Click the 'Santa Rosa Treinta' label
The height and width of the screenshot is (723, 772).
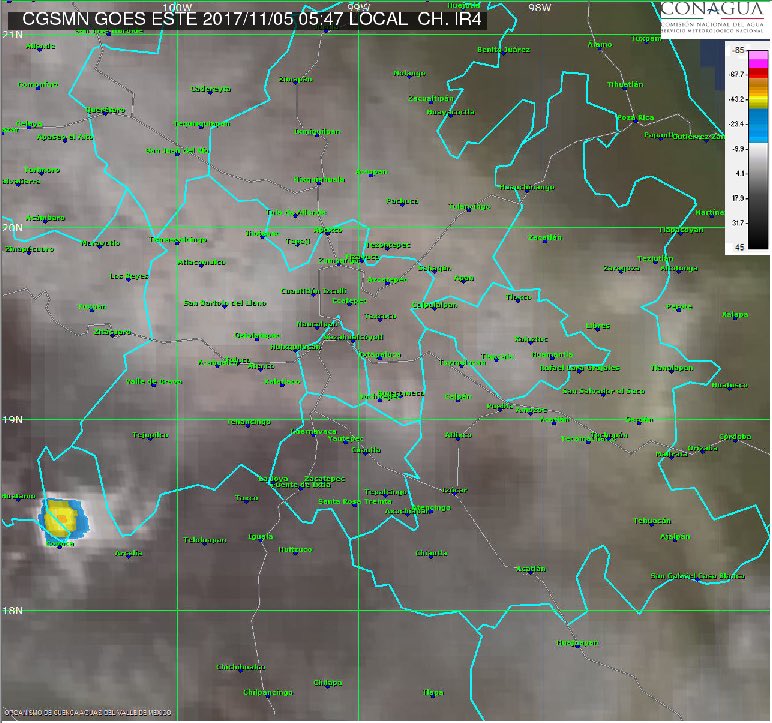coord(354,502)
